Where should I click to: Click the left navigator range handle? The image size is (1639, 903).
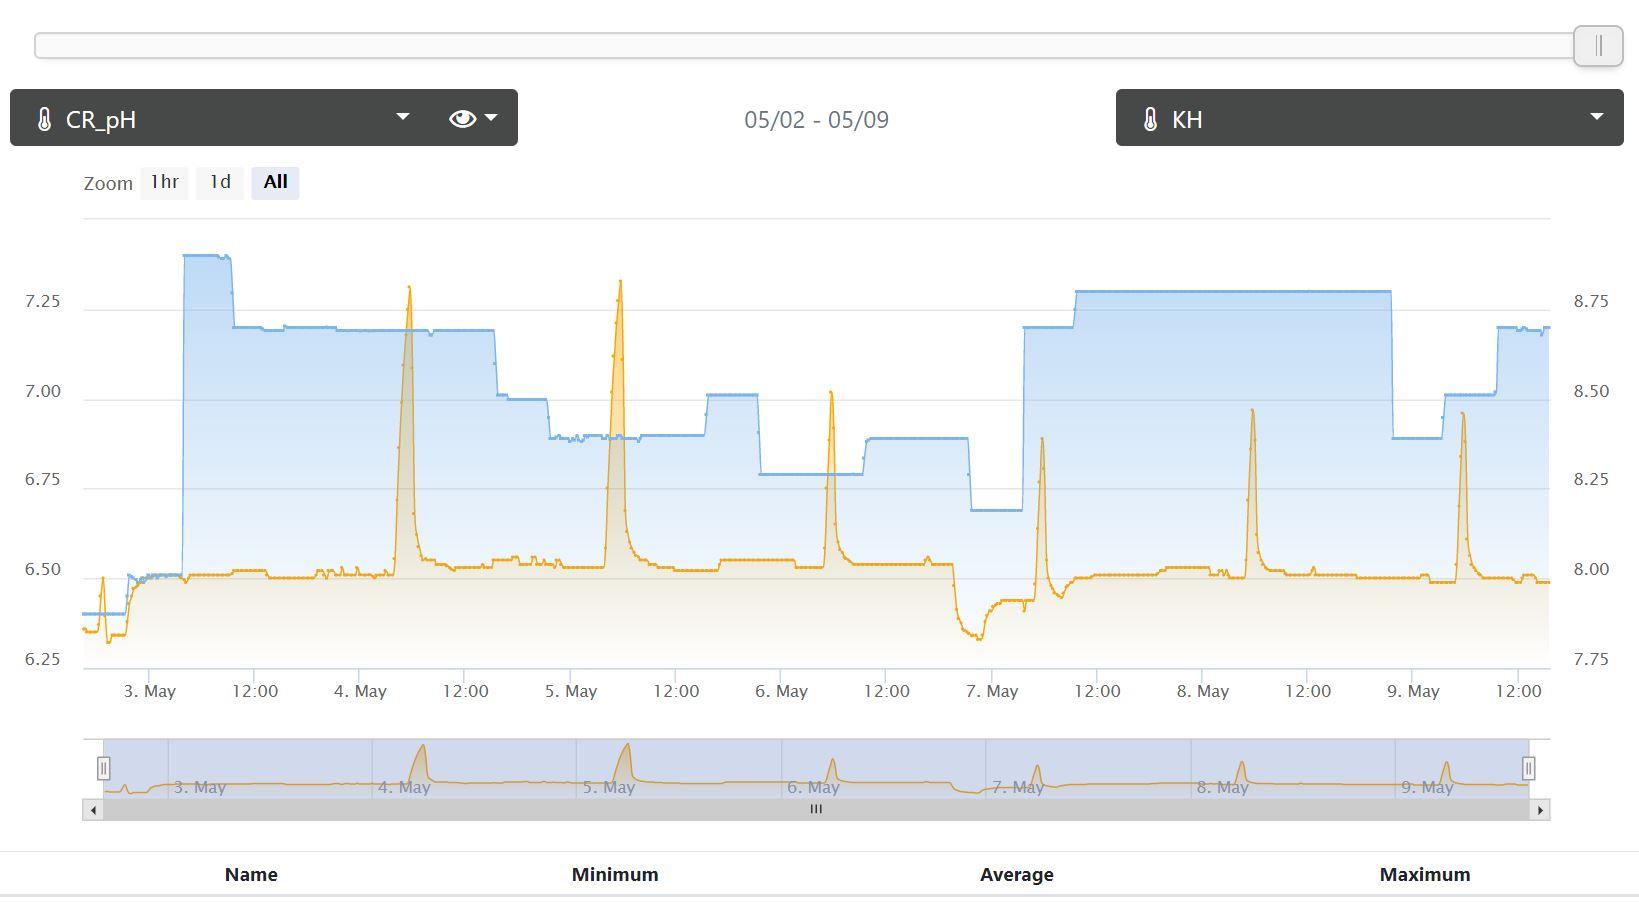click(x=103, y=768)
